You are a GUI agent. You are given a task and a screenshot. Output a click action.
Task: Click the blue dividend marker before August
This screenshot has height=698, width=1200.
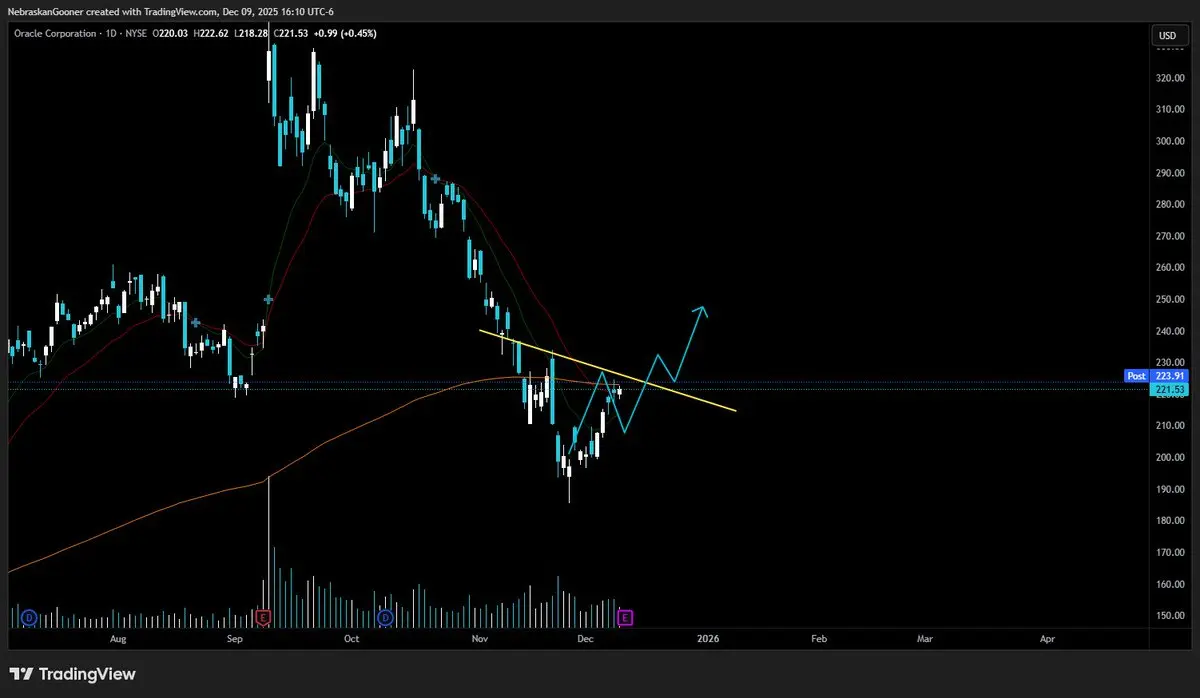point(28,618)
